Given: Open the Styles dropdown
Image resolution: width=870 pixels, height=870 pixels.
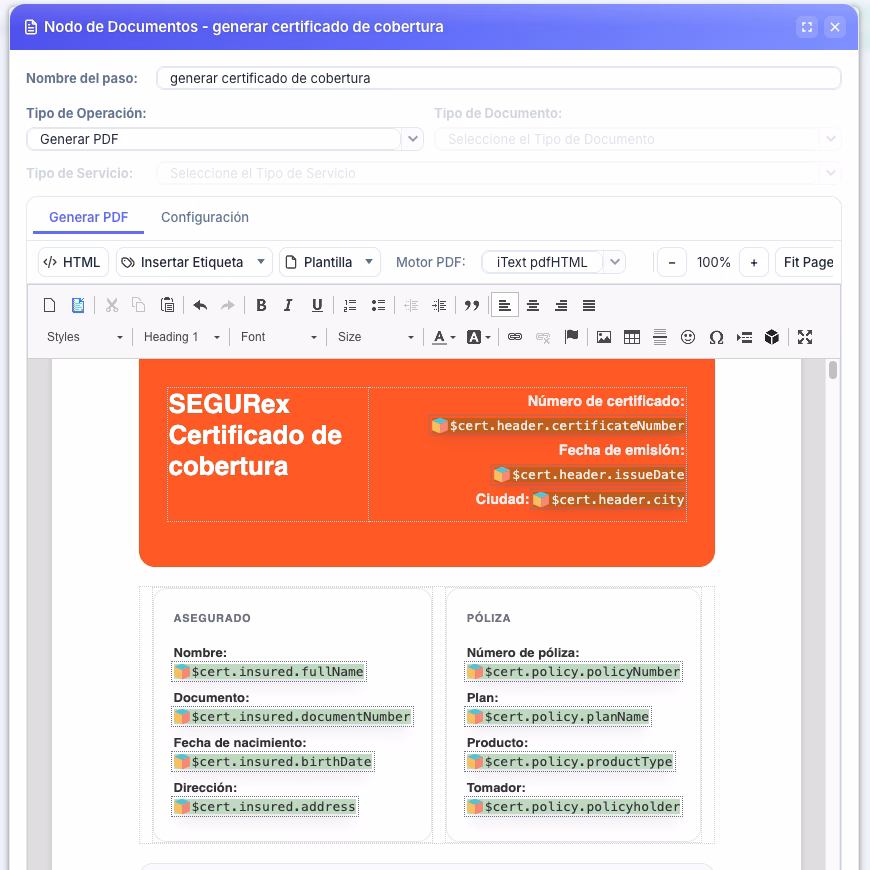Looking at the screenshot, I should tap(84, 337).
